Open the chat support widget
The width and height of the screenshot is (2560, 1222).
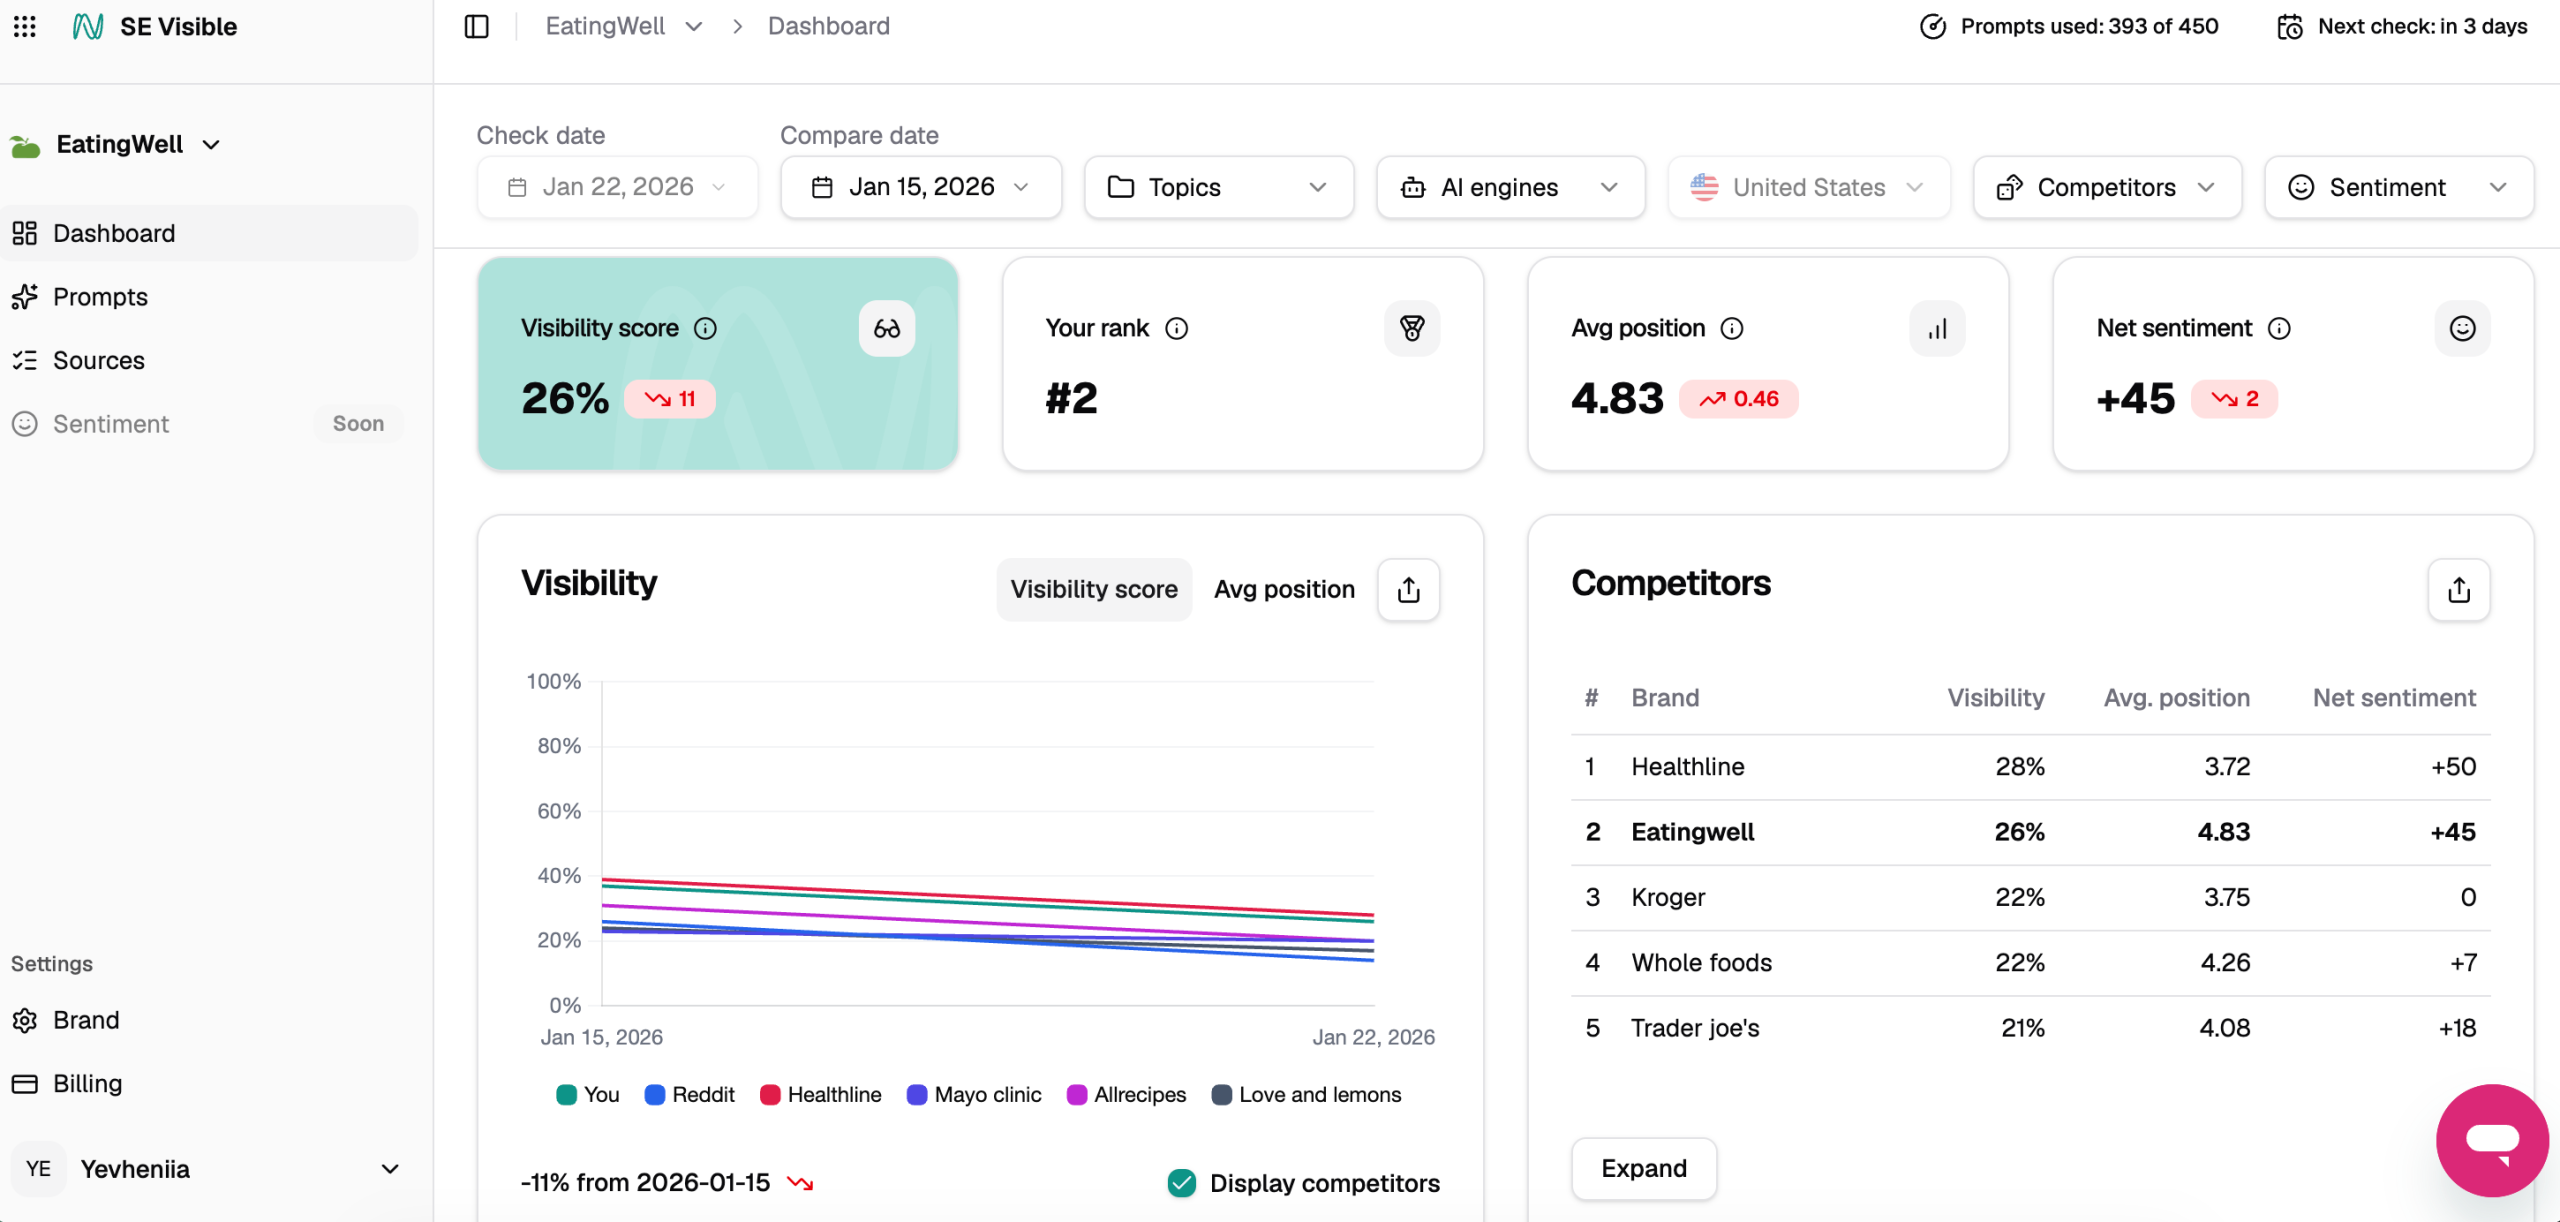coord(2491,1140)
